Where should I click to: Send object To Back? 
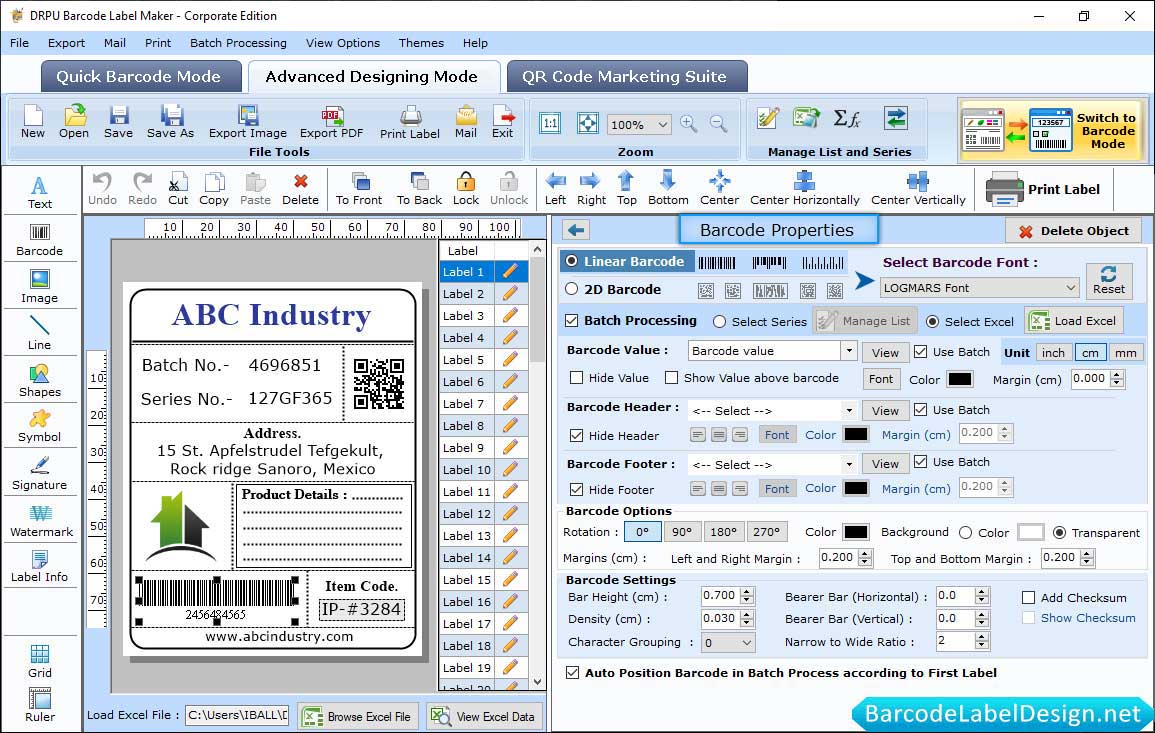[x=419, y=189]
